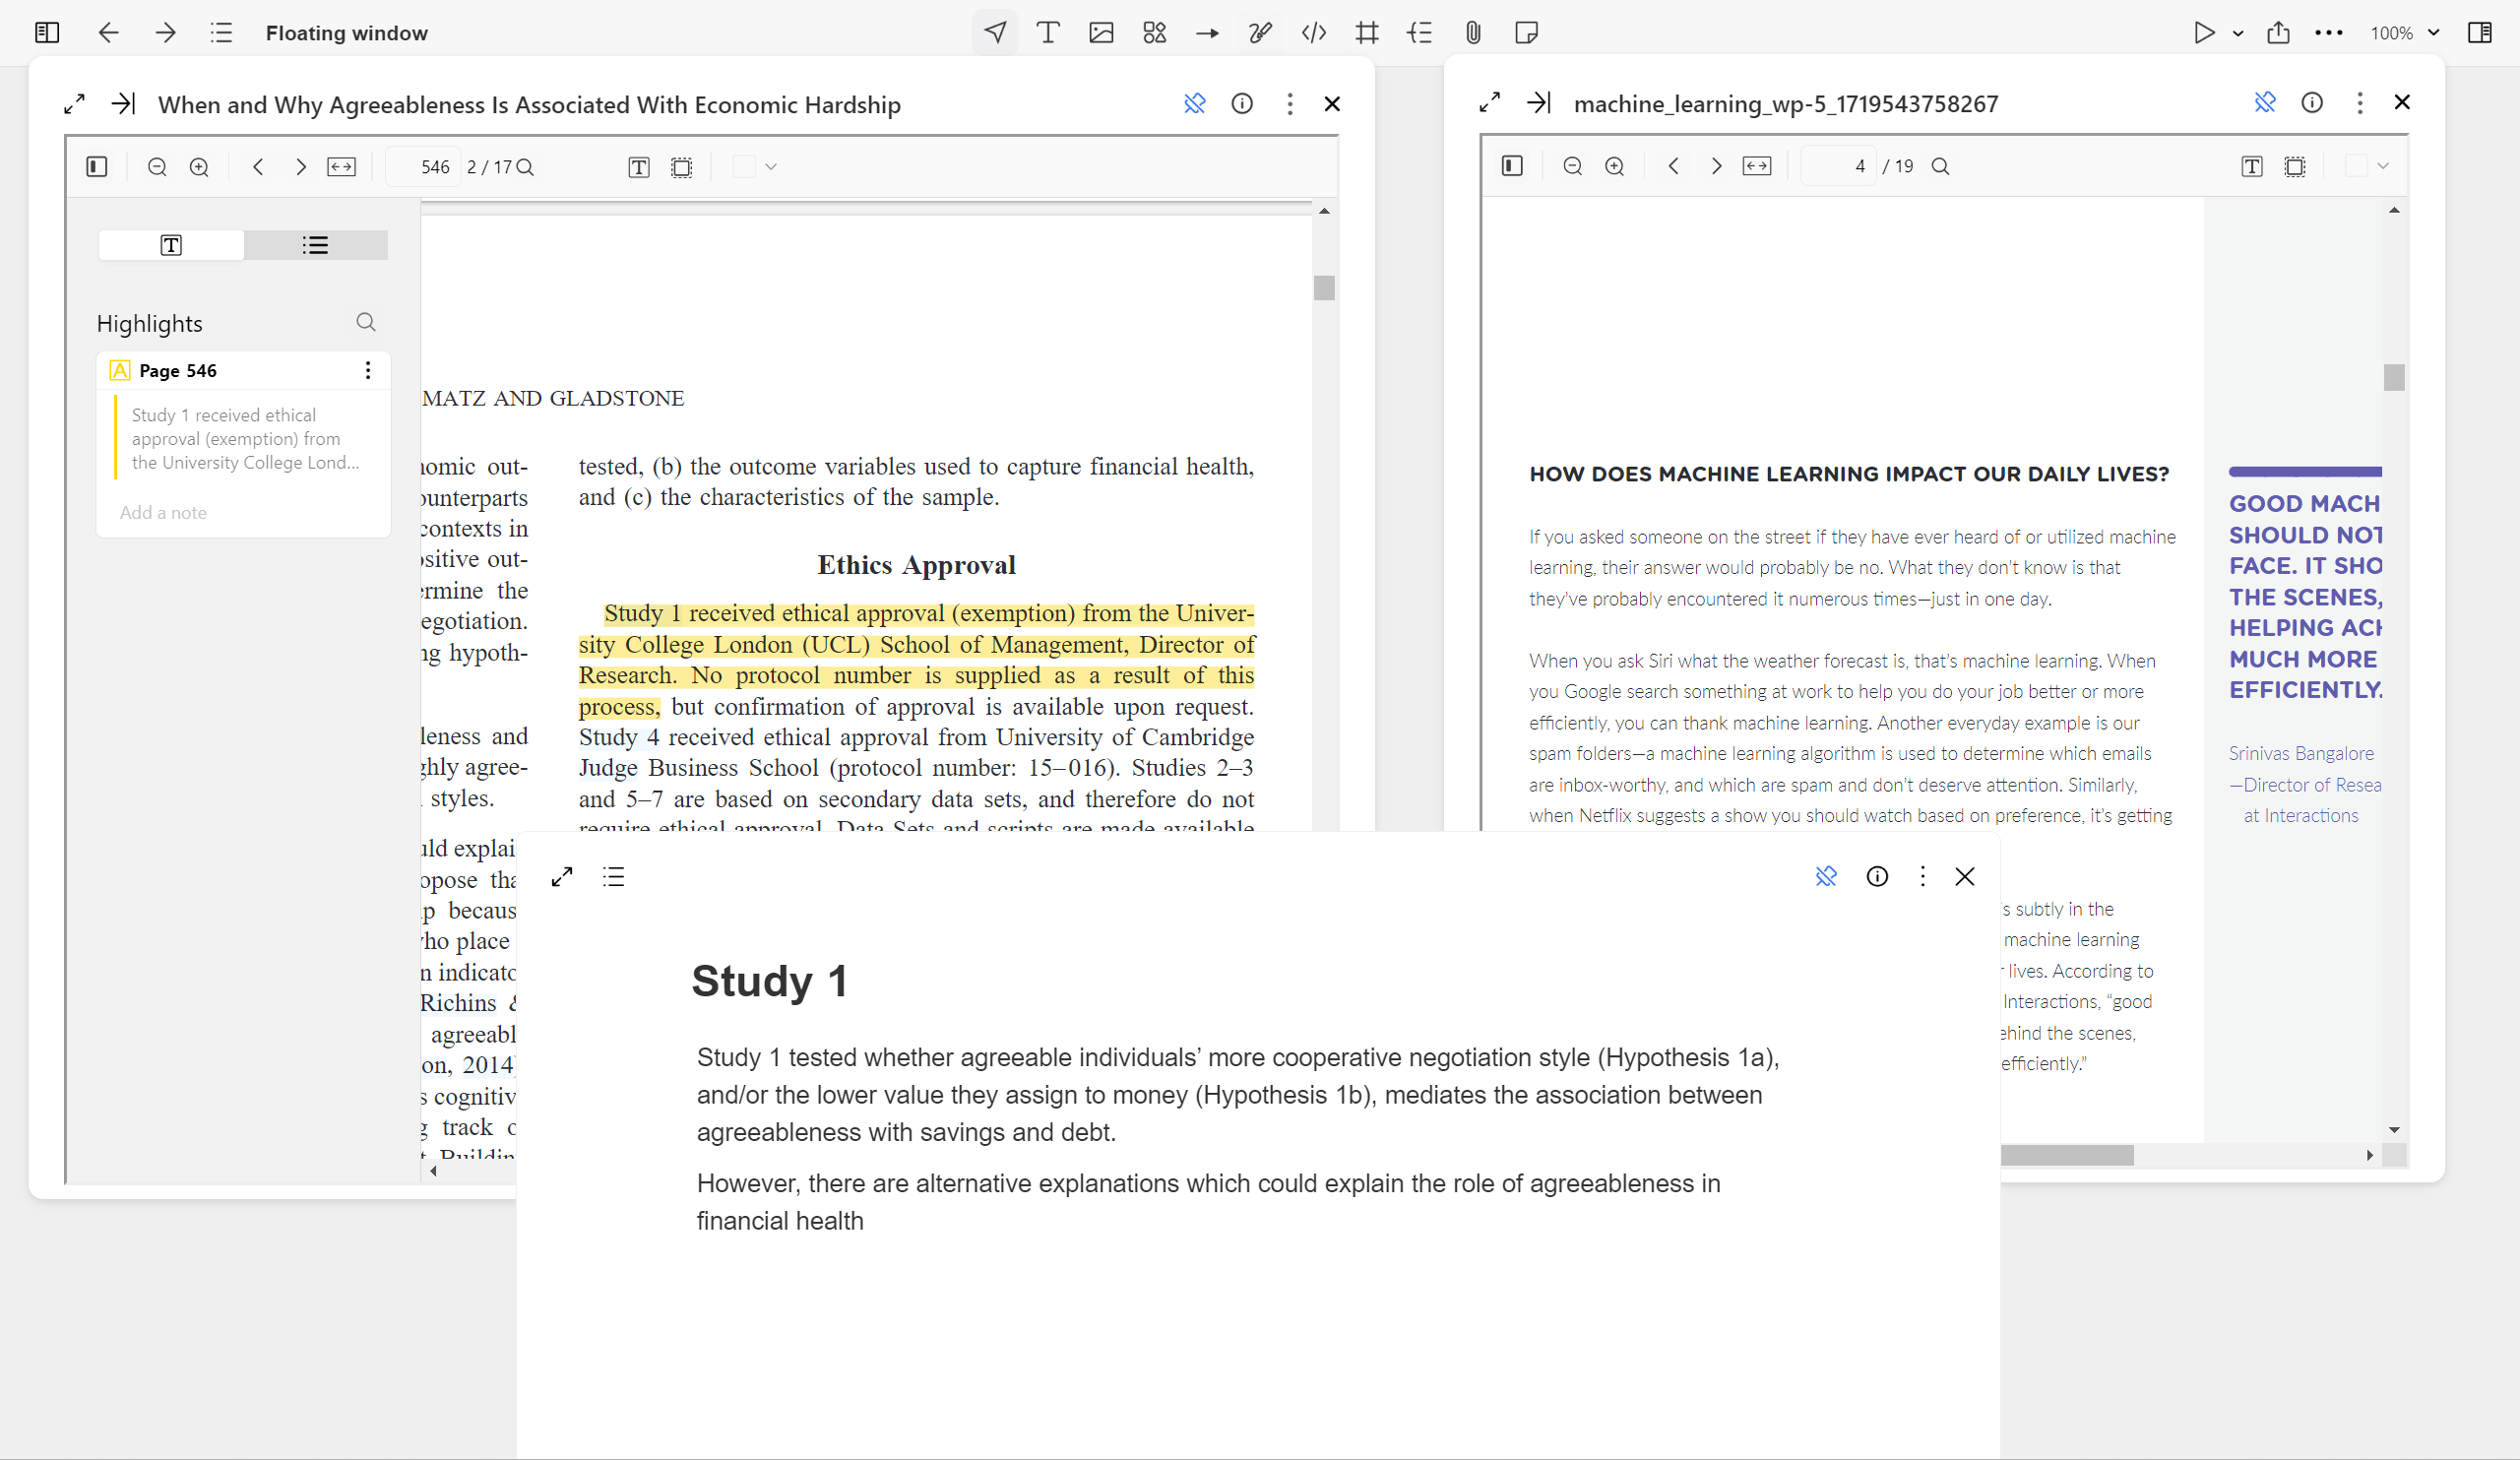This screenshot has height=1460, width=2520.
Task: Fit Agreeableness PDF page to width
Action: 342,167
